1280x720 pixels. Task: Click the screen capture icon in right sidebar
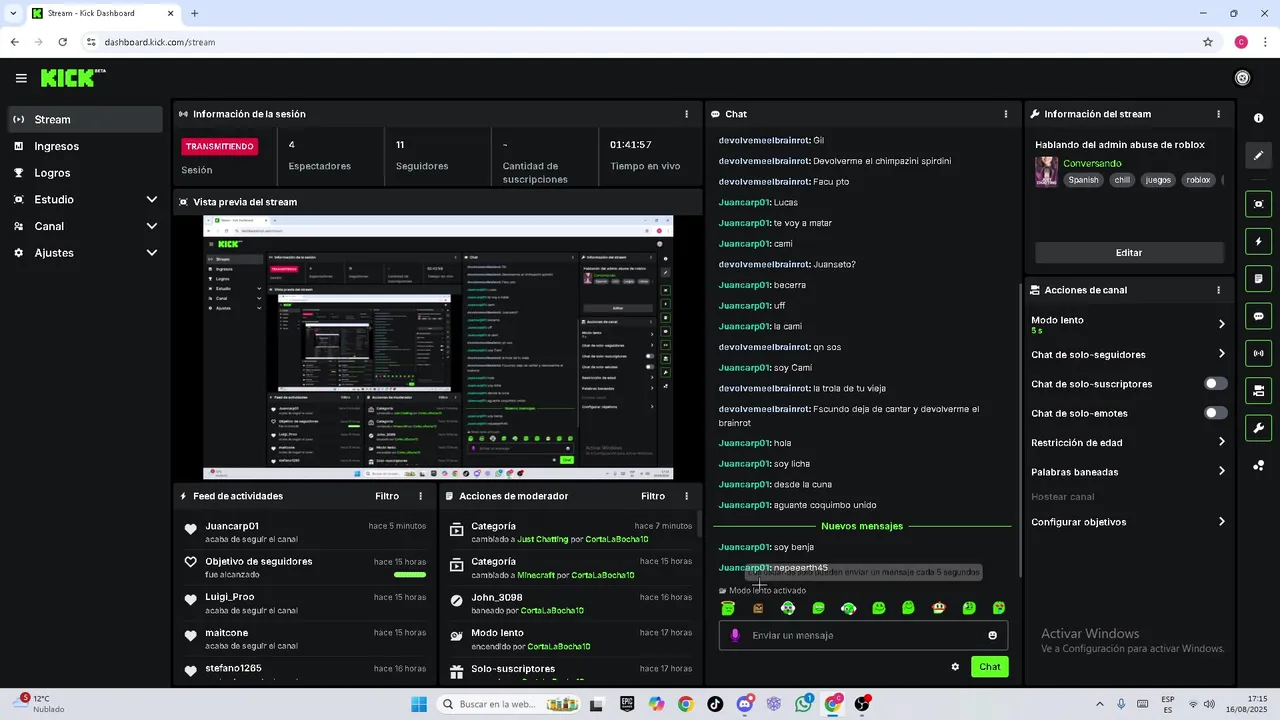coord(1258,204)
